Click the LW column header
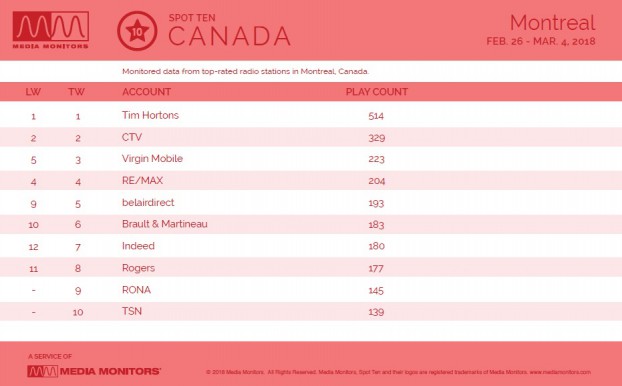This screenshot has height=386, width=622. point(33,92)
